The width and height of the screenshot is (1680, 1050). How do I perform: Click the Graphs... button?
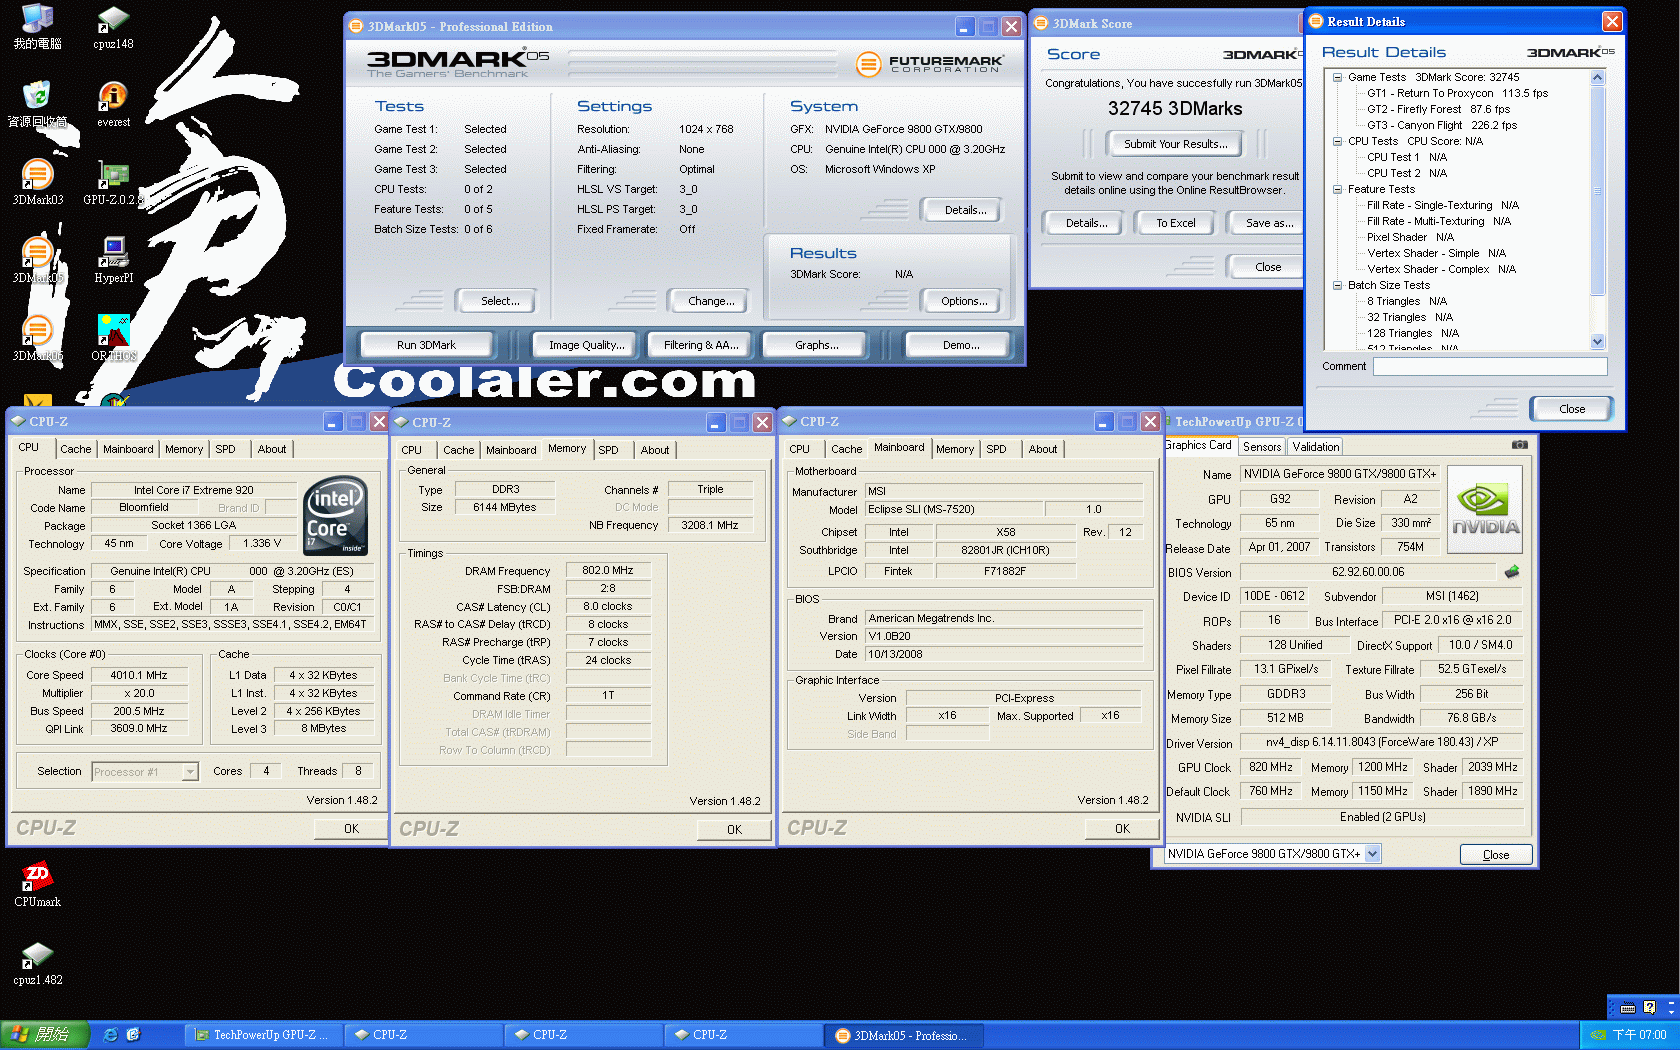[x=817, y=345]
